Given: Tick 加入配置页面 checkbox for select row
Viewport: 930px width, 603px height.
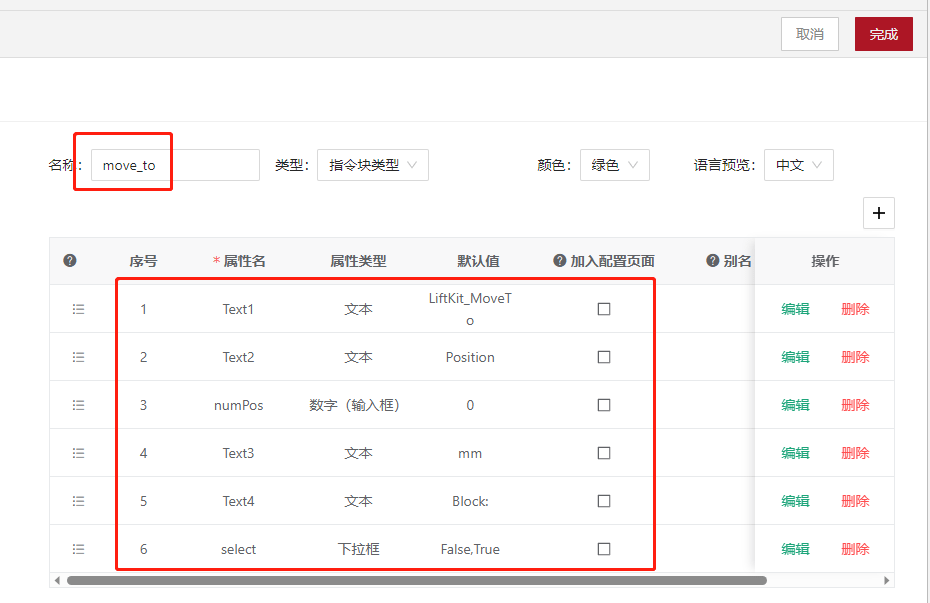Looking at the screenshot, I should (x=604, y=549).
